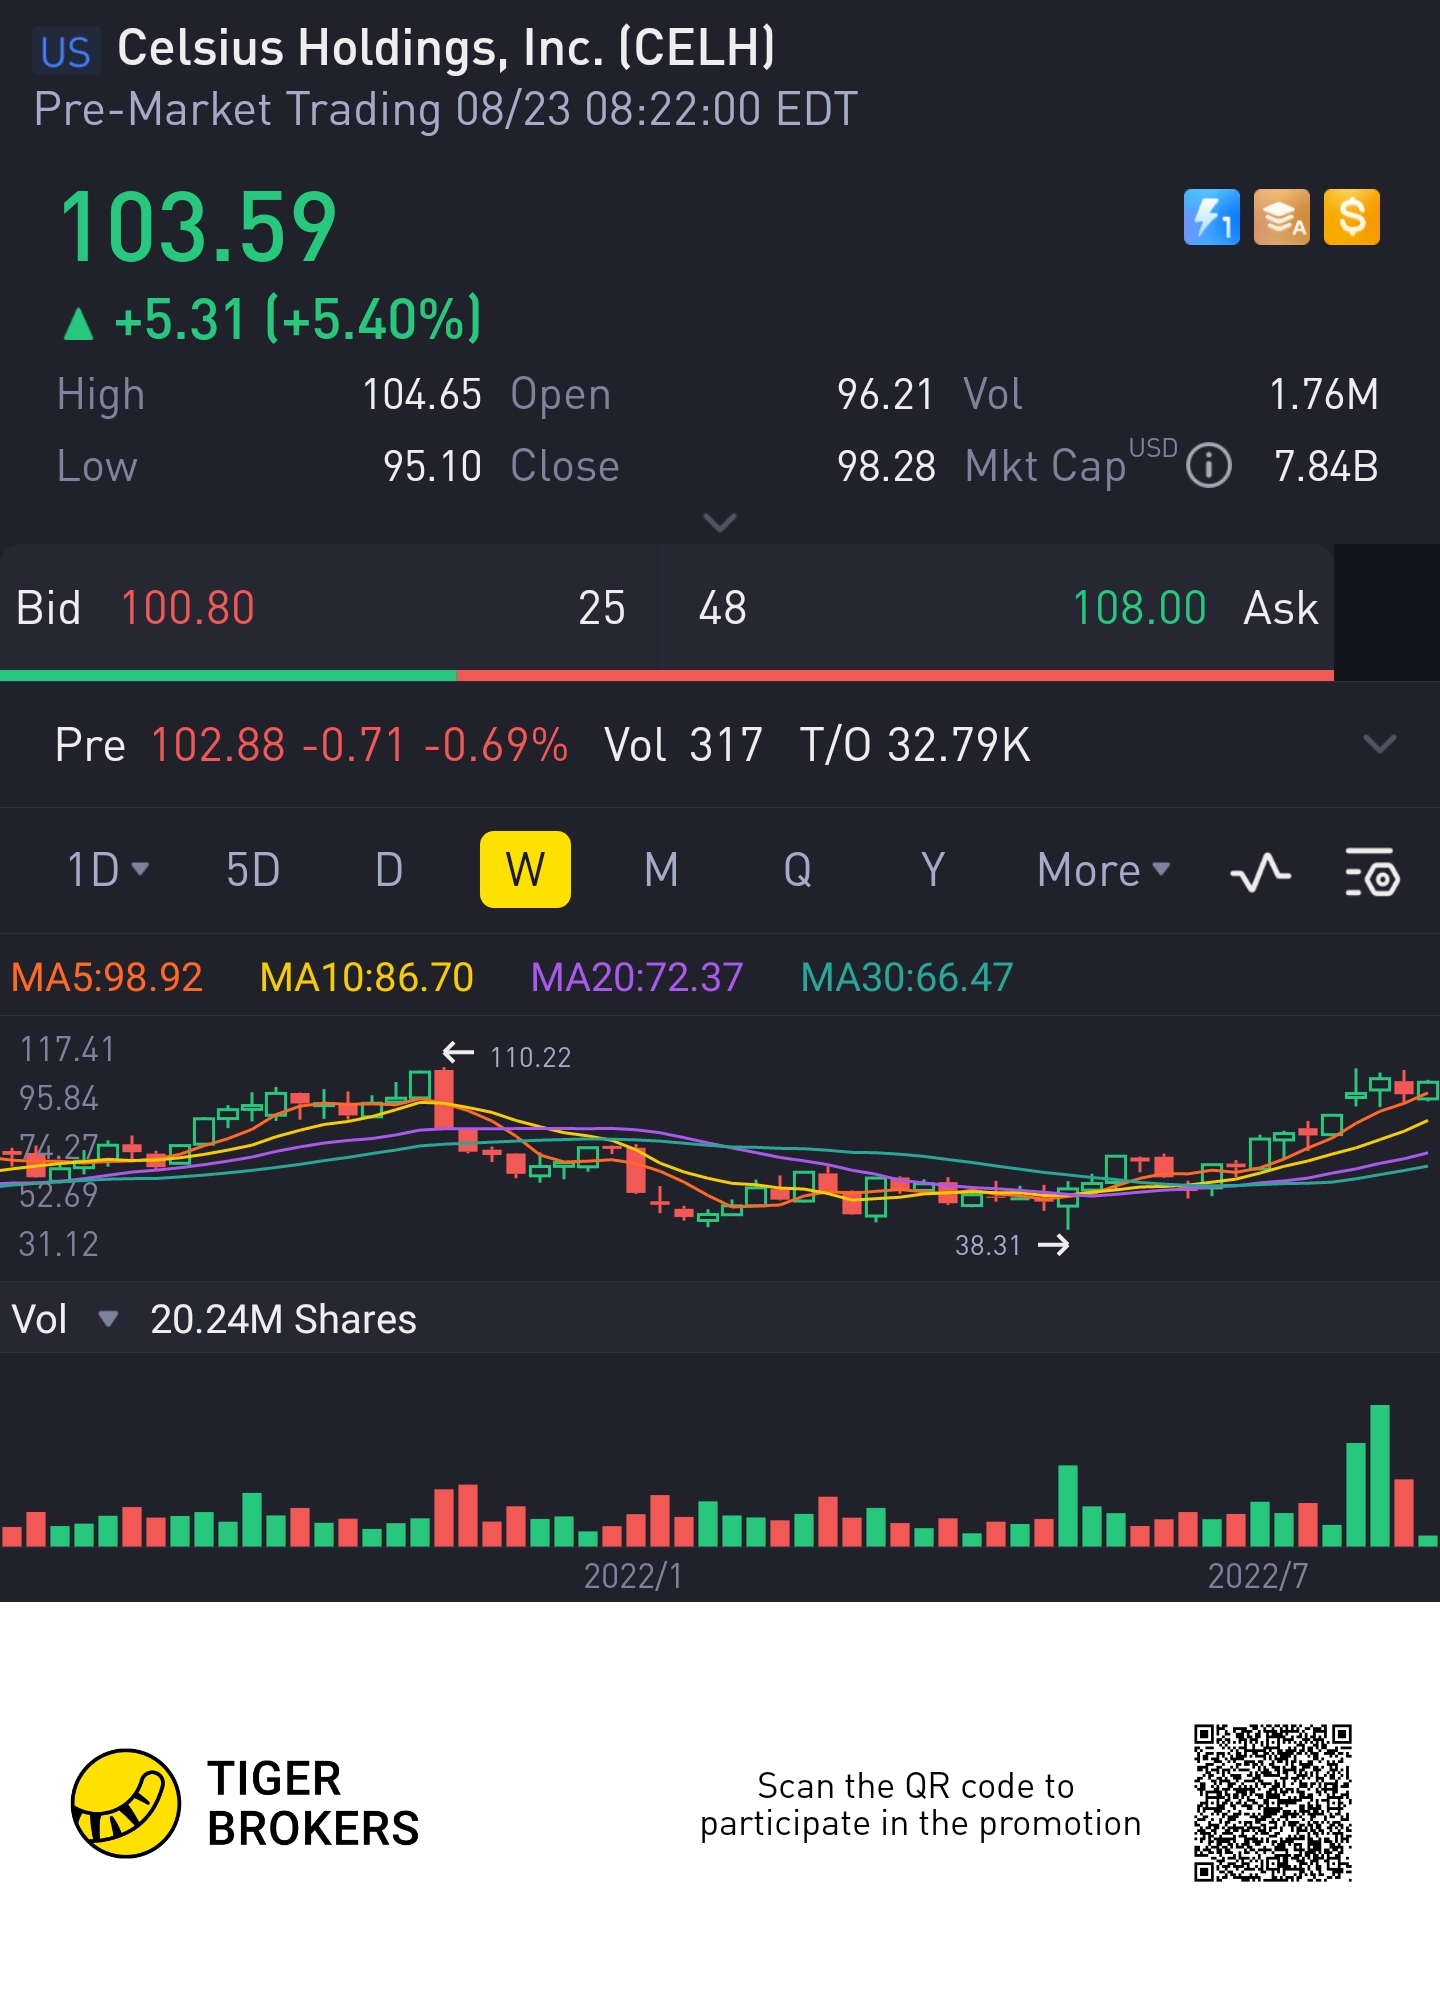Tap the MA5:98.92 indicator label
This screenshot has width=1440, height=2005.
(107, 977)
